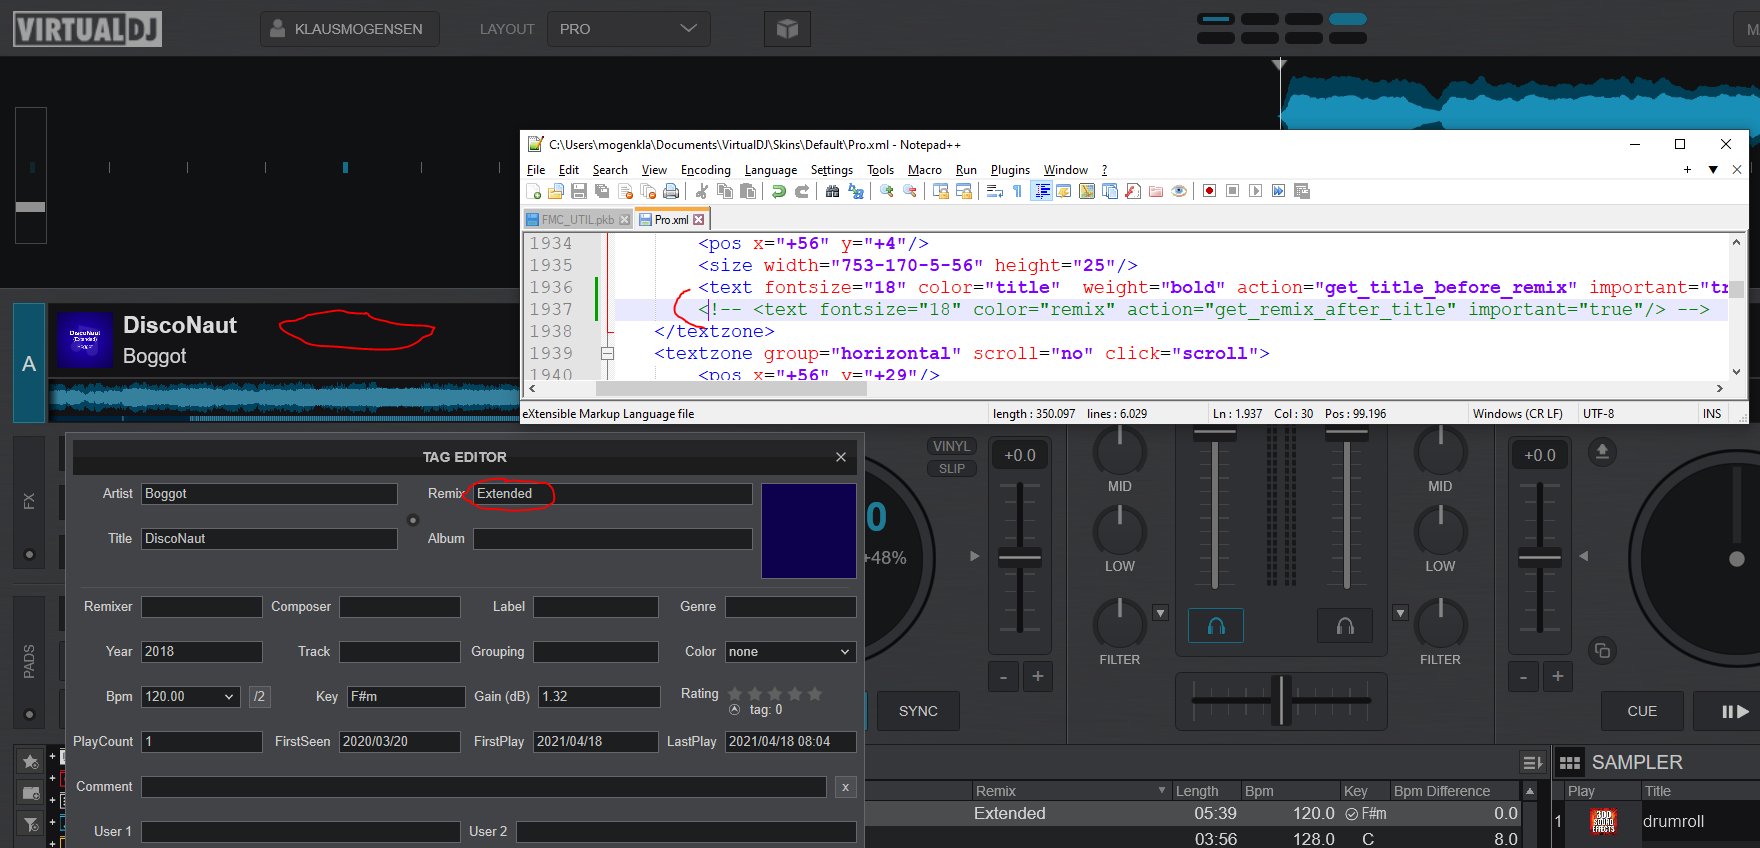Click the right deck clone icon
Image resolution: width=1760 pixels, height=848 pixels.
pos(1602,651)
